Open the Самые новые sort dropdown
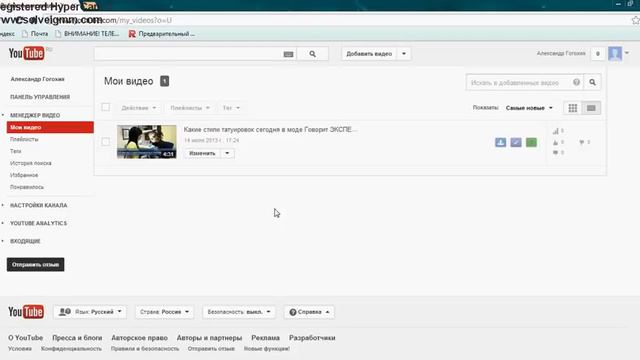The height and width of the screenshot is (360, 640). (529, 108)
